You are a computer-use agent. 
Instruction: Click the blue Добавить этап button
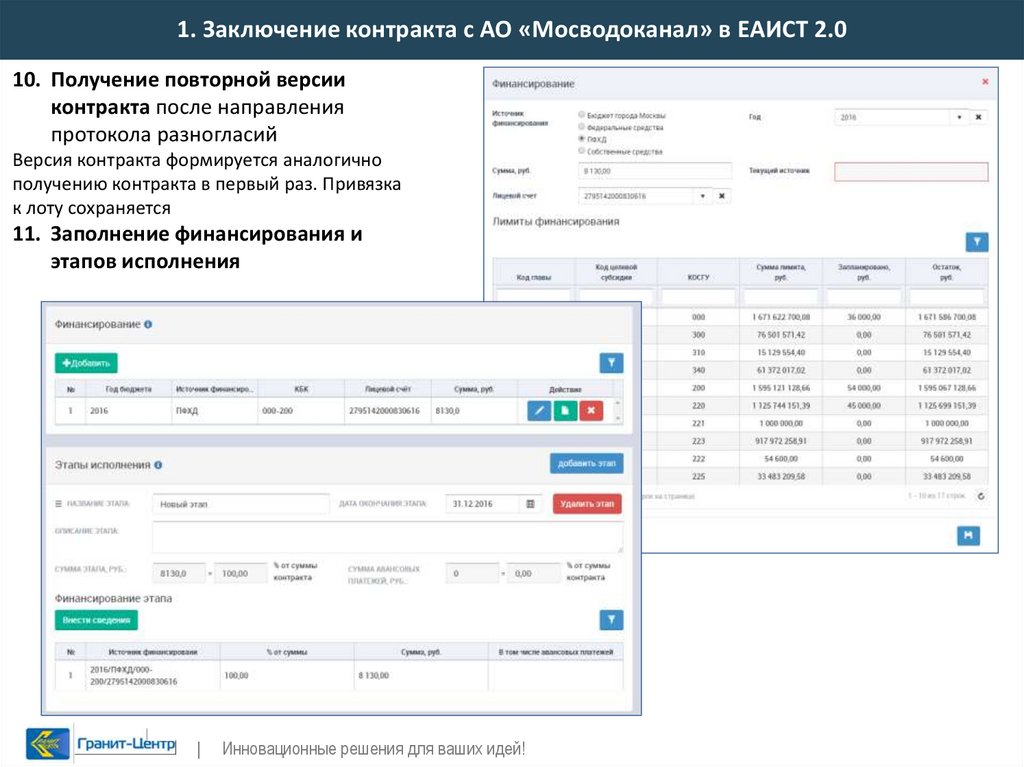pyautogui.click(x=586, y=463)
